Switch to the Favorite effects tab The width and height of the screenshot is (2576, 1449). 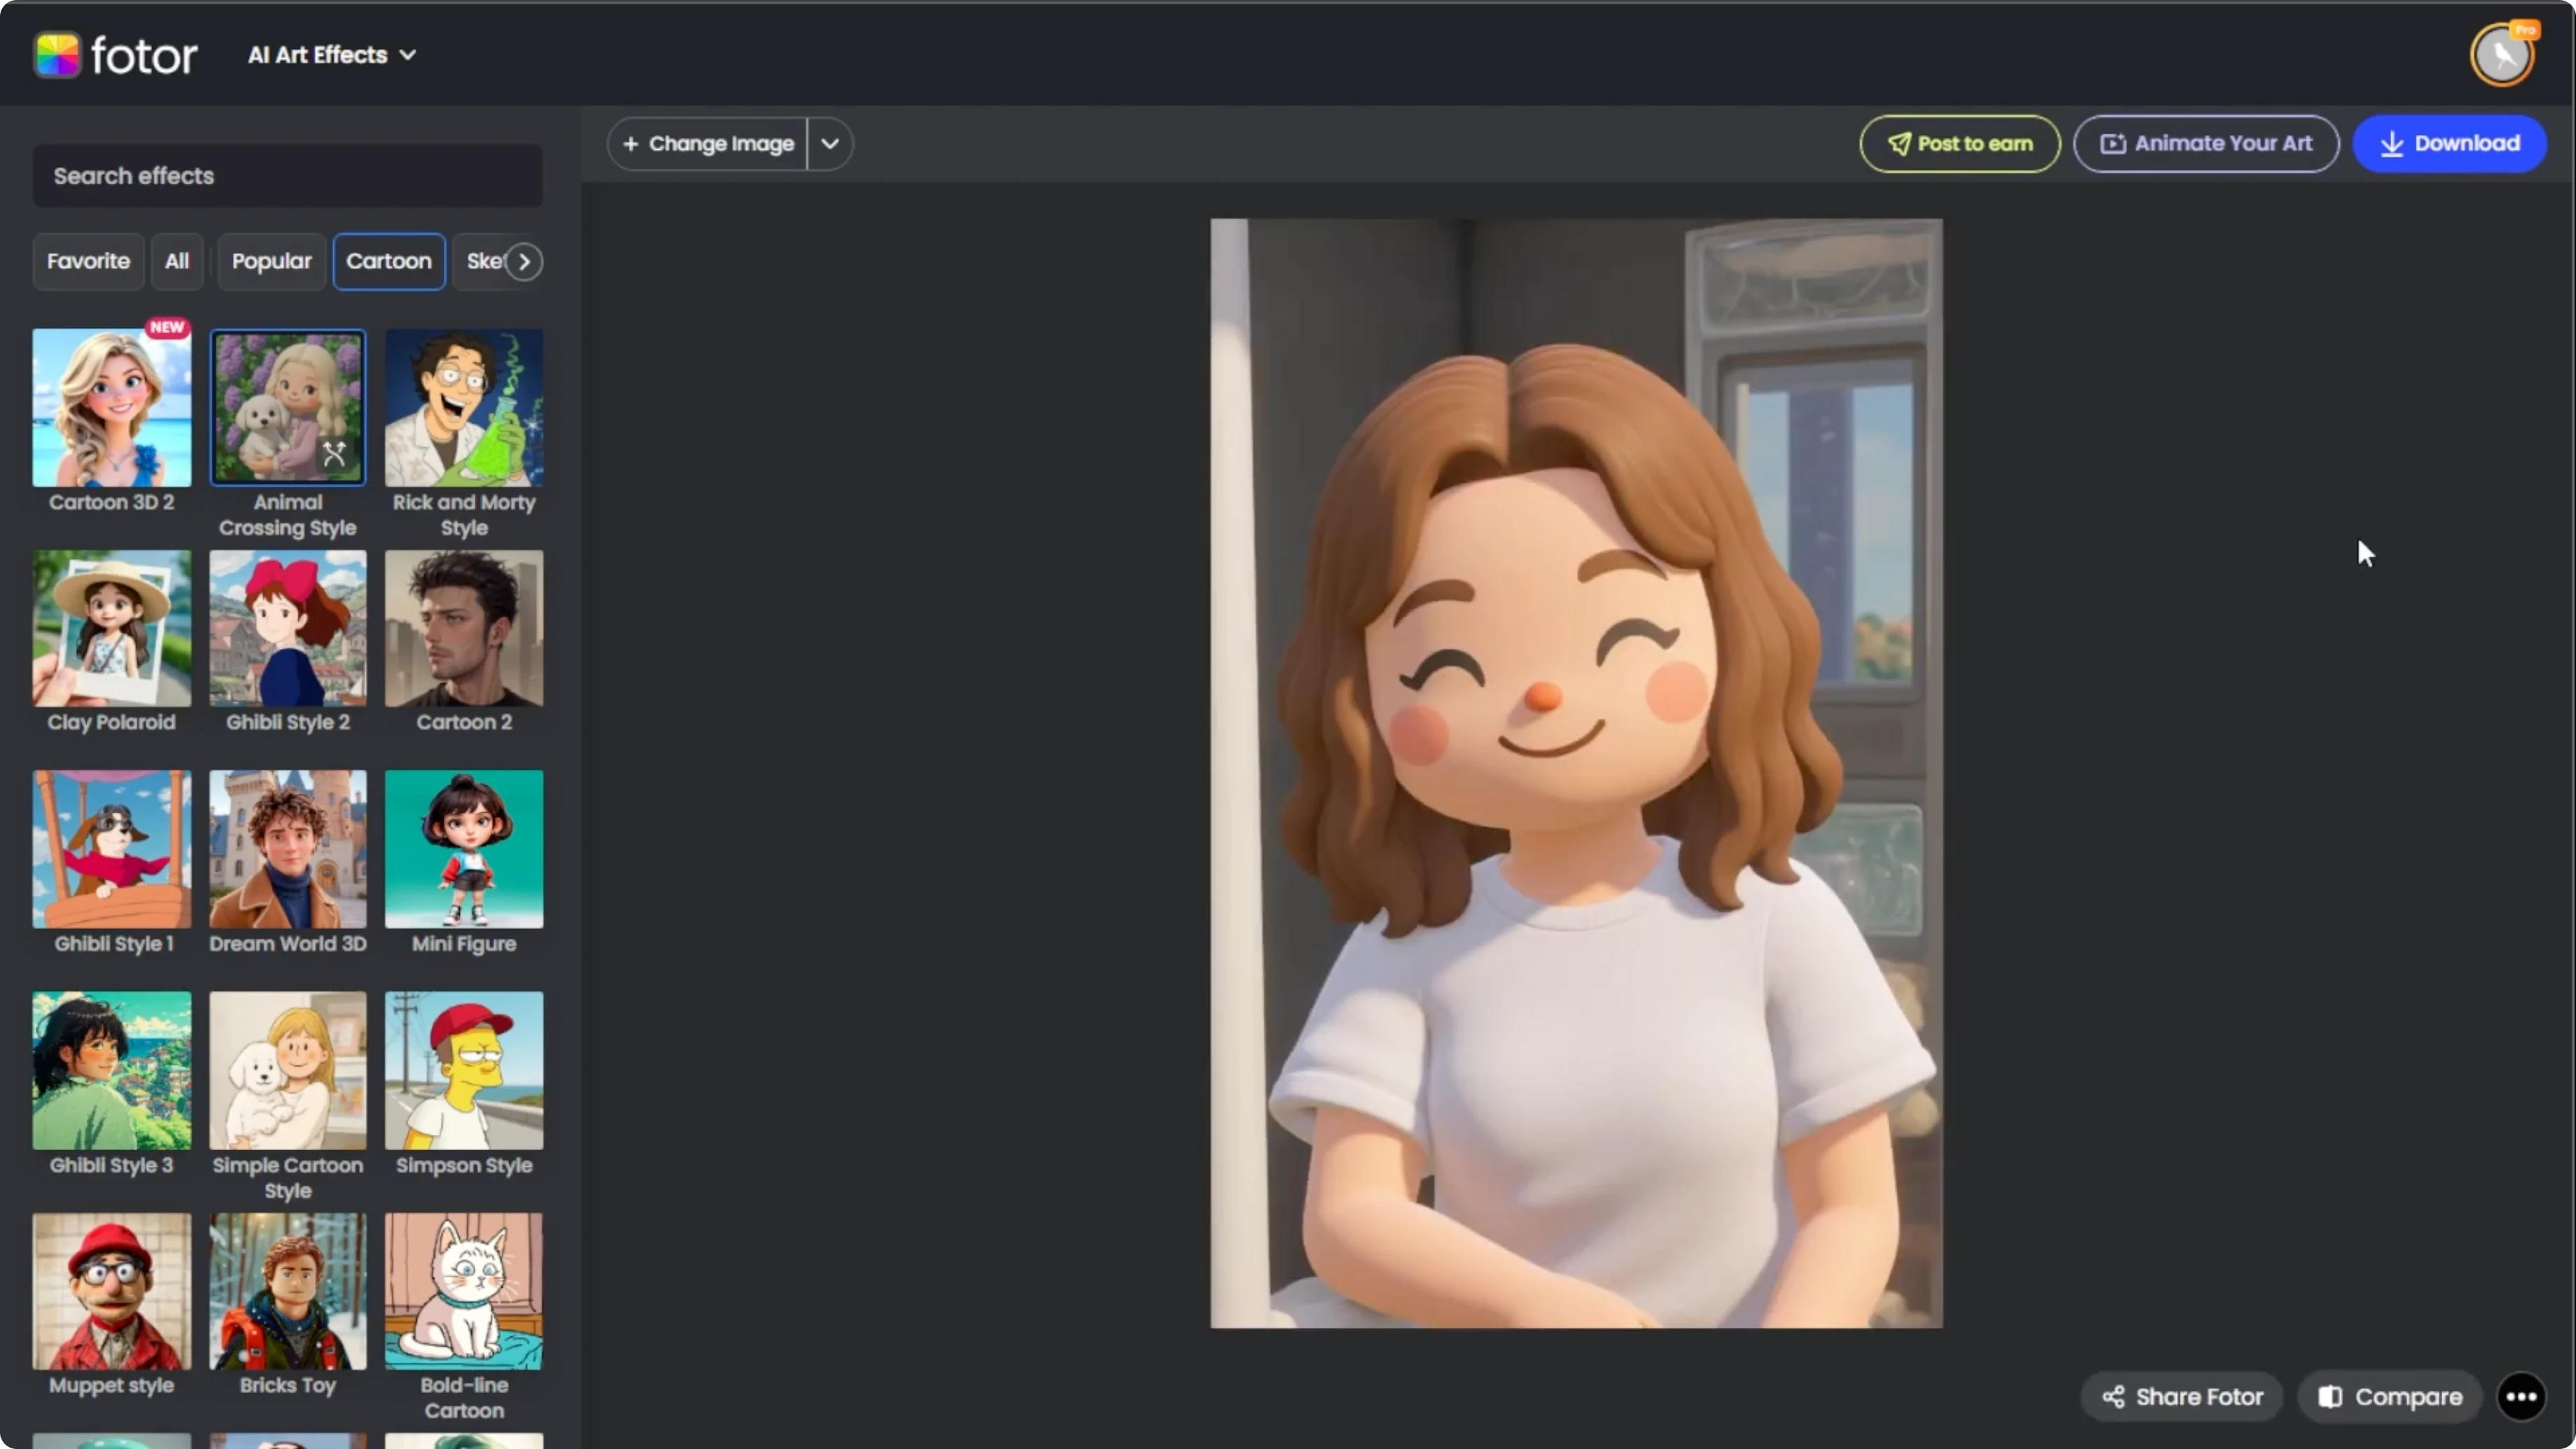coord(88,261)
